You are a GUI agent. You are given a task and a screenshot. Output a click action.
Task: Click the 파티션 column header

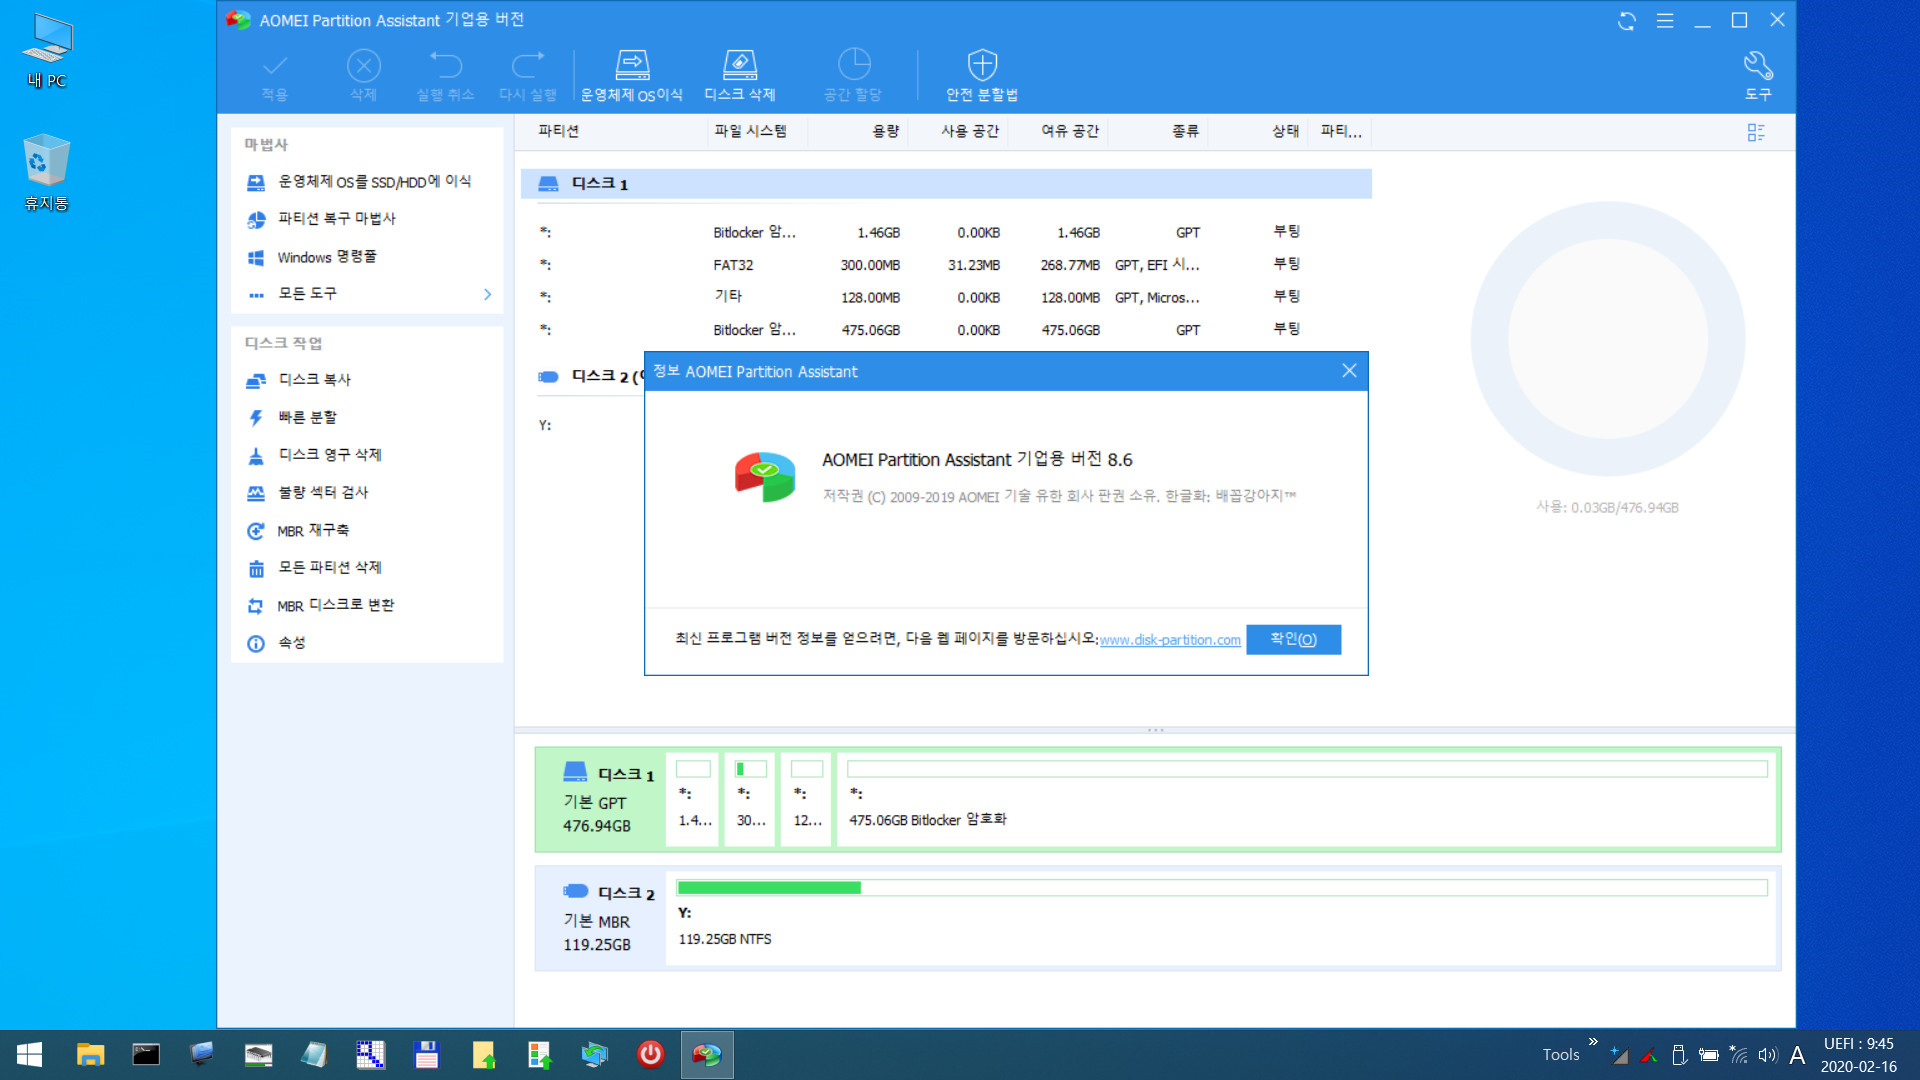tap(558, 131)
